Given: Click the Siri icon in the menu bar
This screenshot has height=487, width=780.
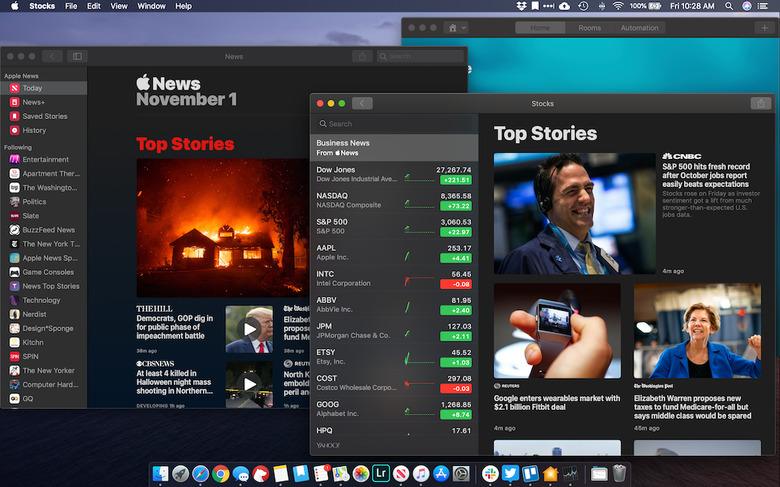Looking at the screenshot, I should click(x=747, y=6).
